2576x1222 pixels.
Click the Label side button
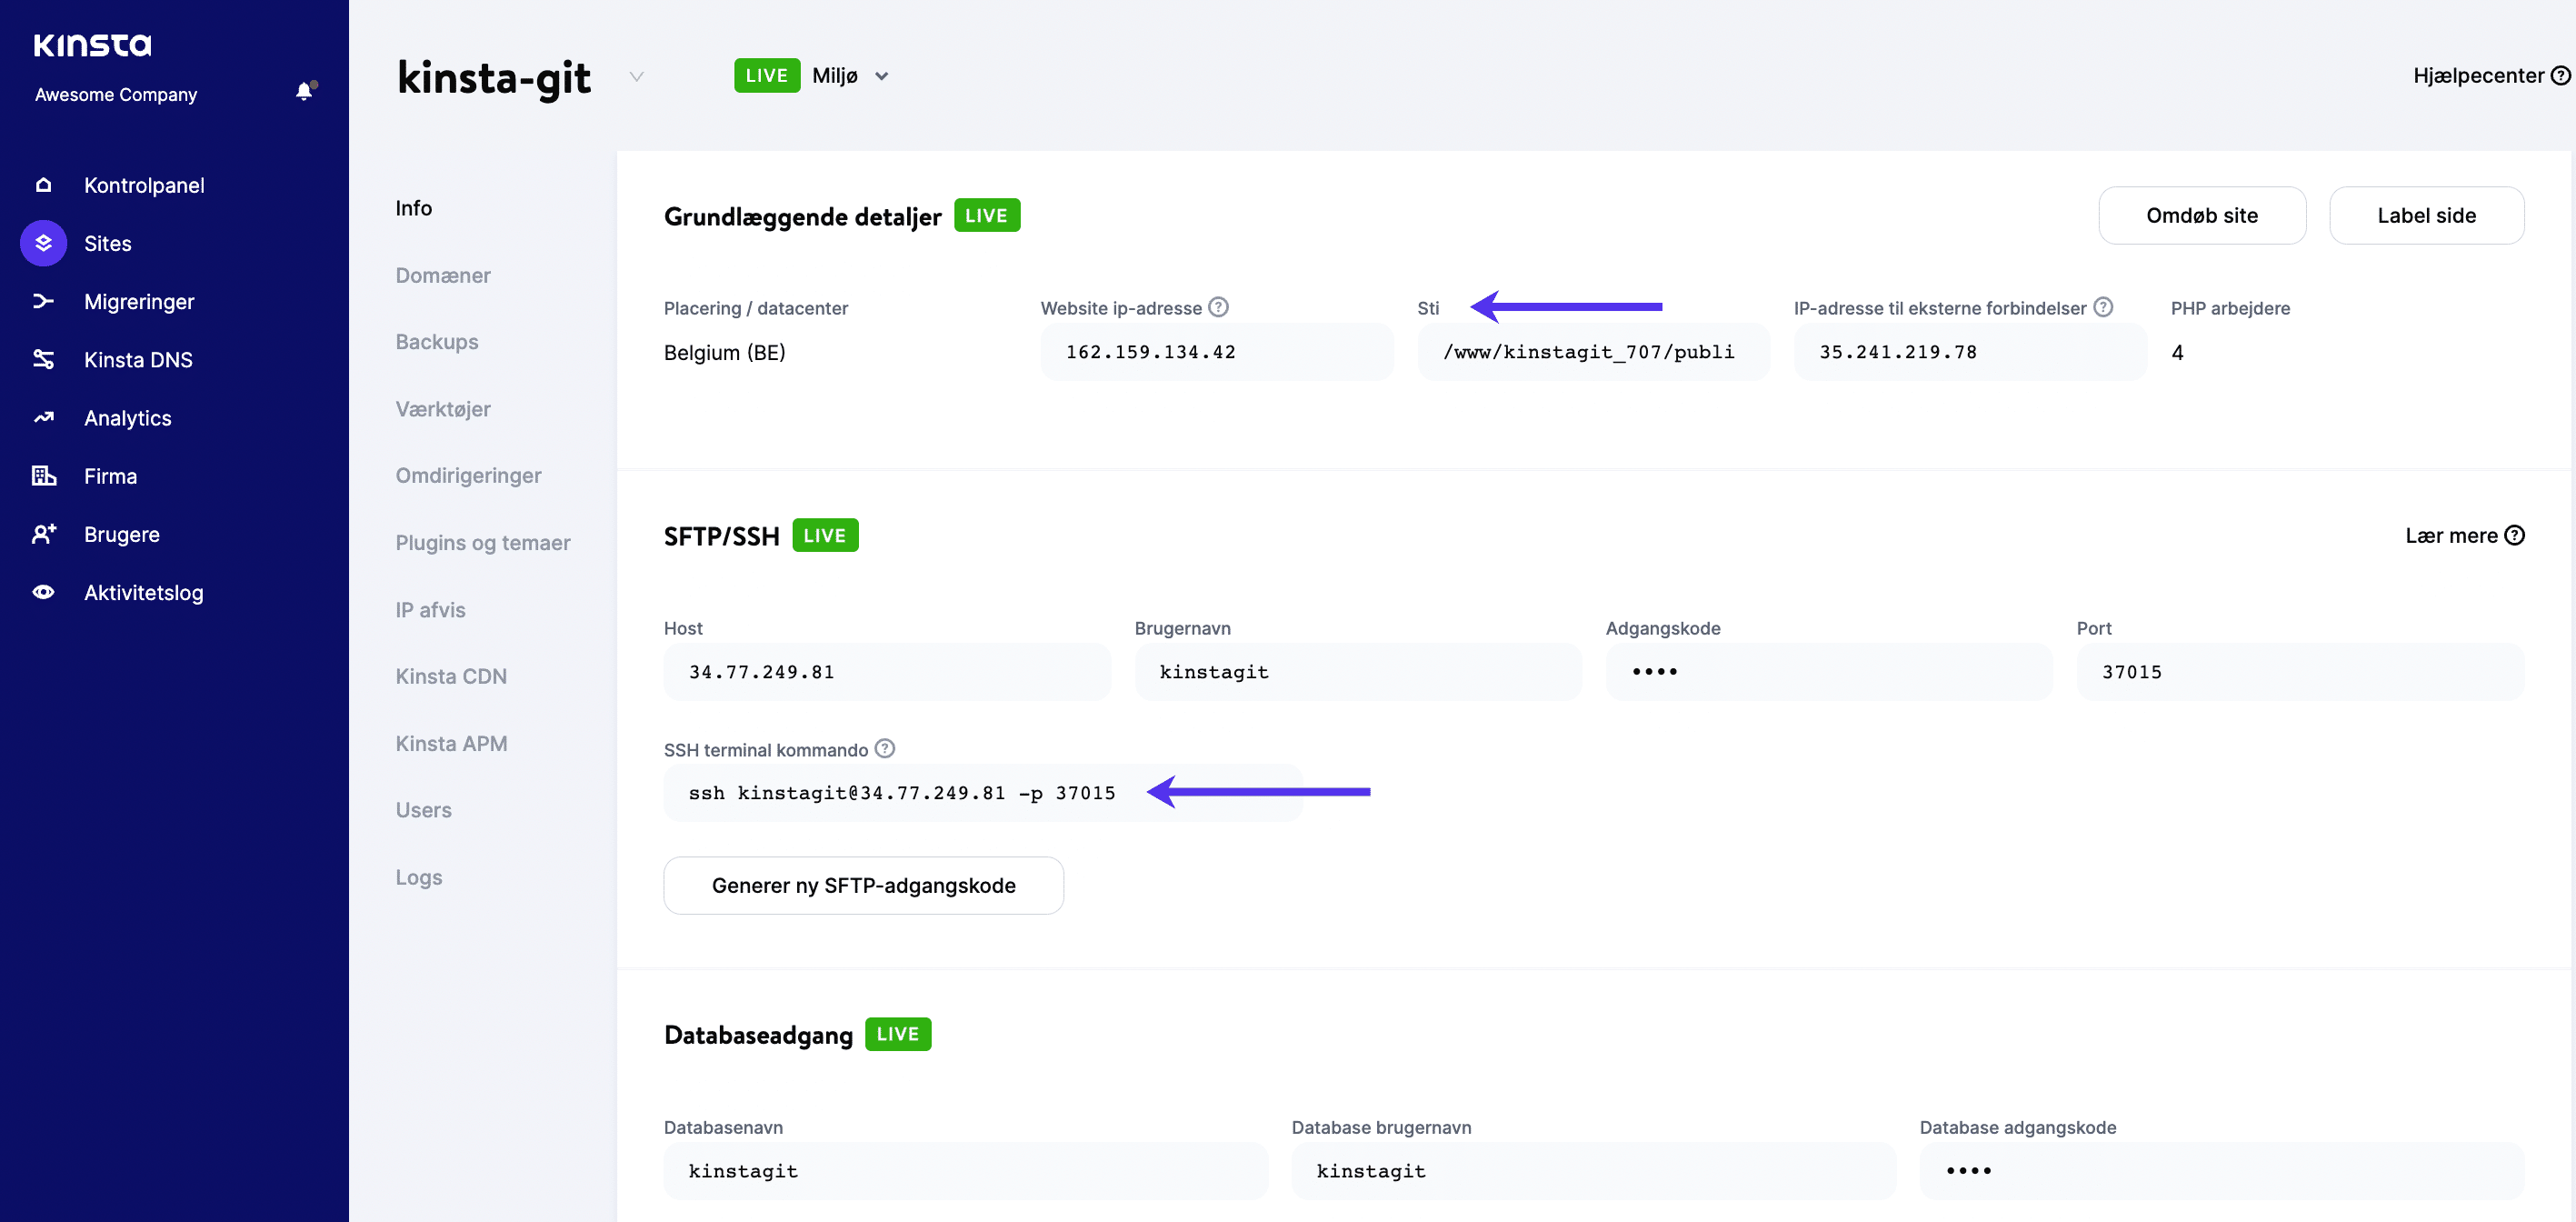2426,215
